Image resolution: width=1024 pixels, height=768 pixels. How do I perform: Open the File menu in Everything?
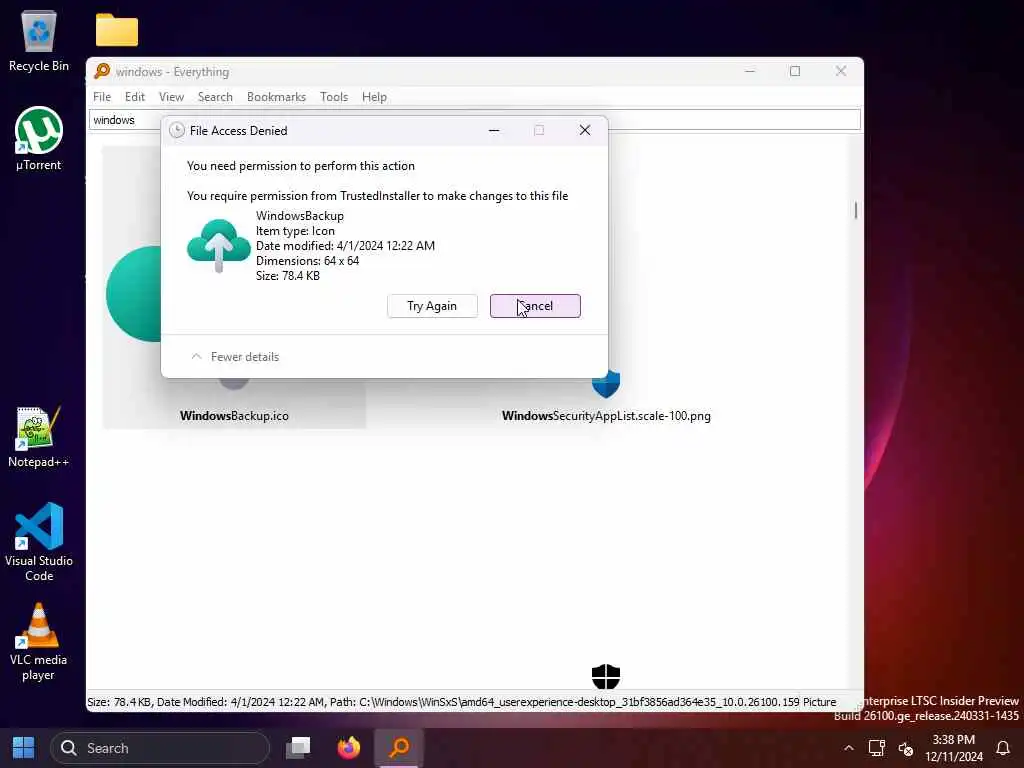(102, 97)
